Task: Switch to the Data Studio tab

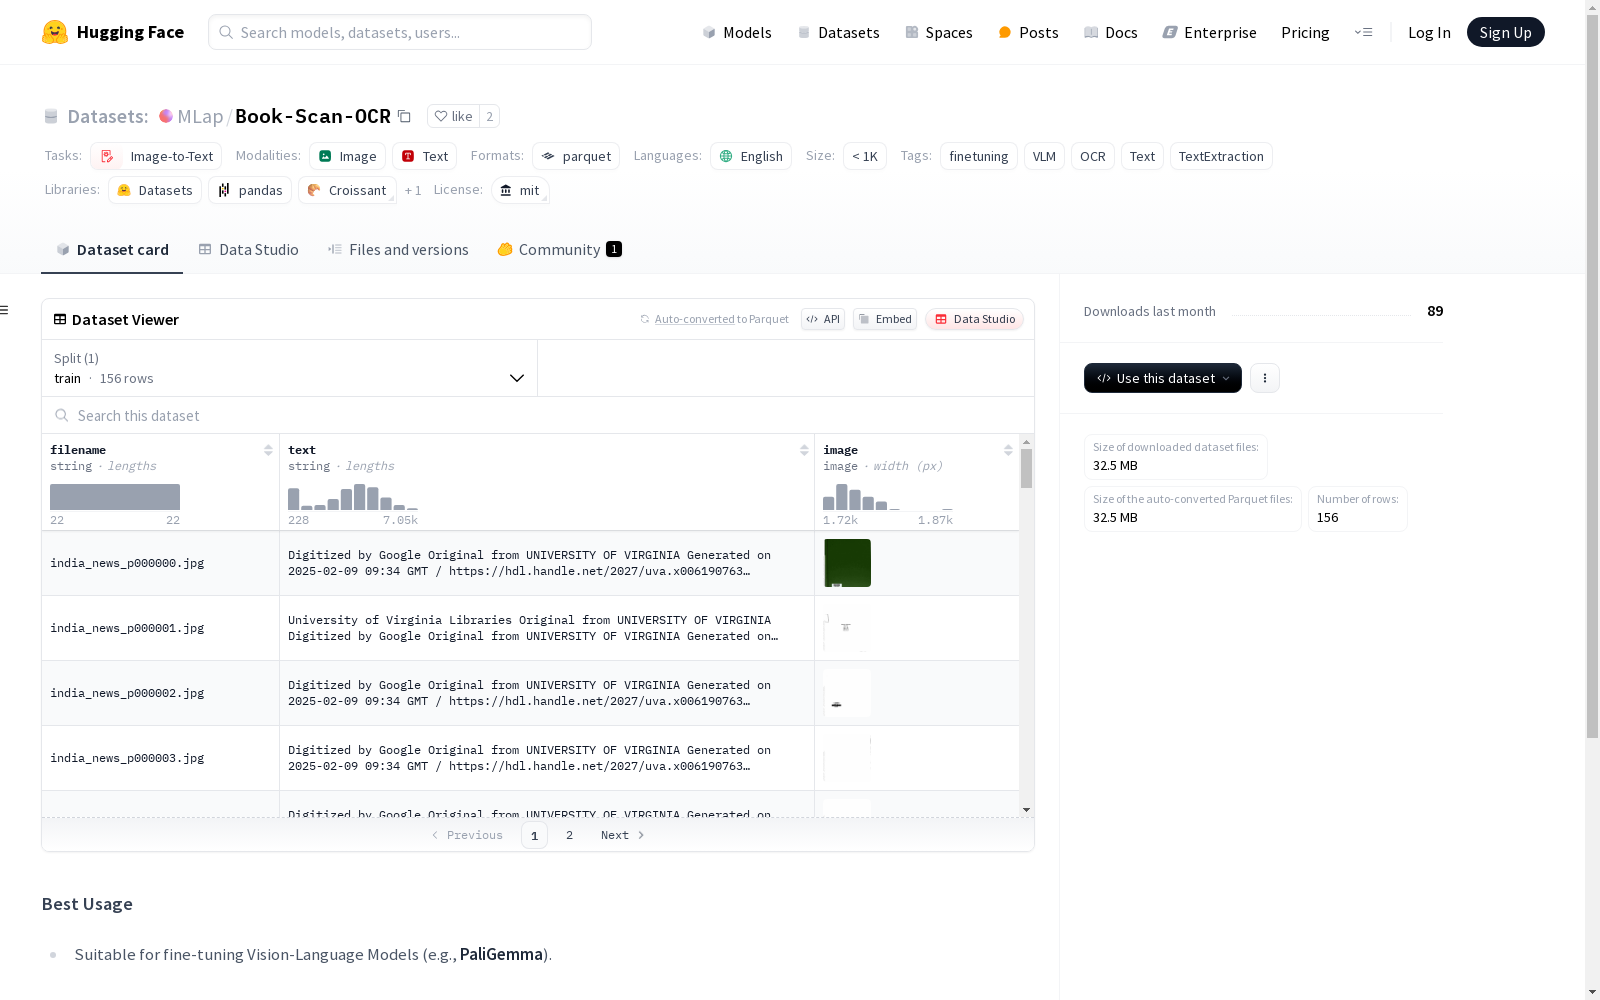Action: [248, 250]
